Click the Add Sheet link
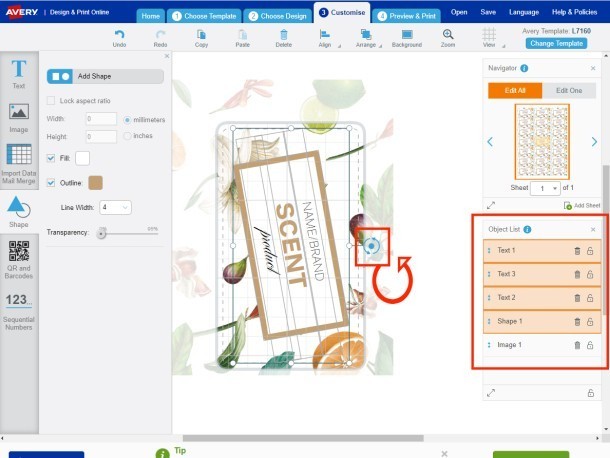This screenshot has height=458, width=610. [581, 205]
